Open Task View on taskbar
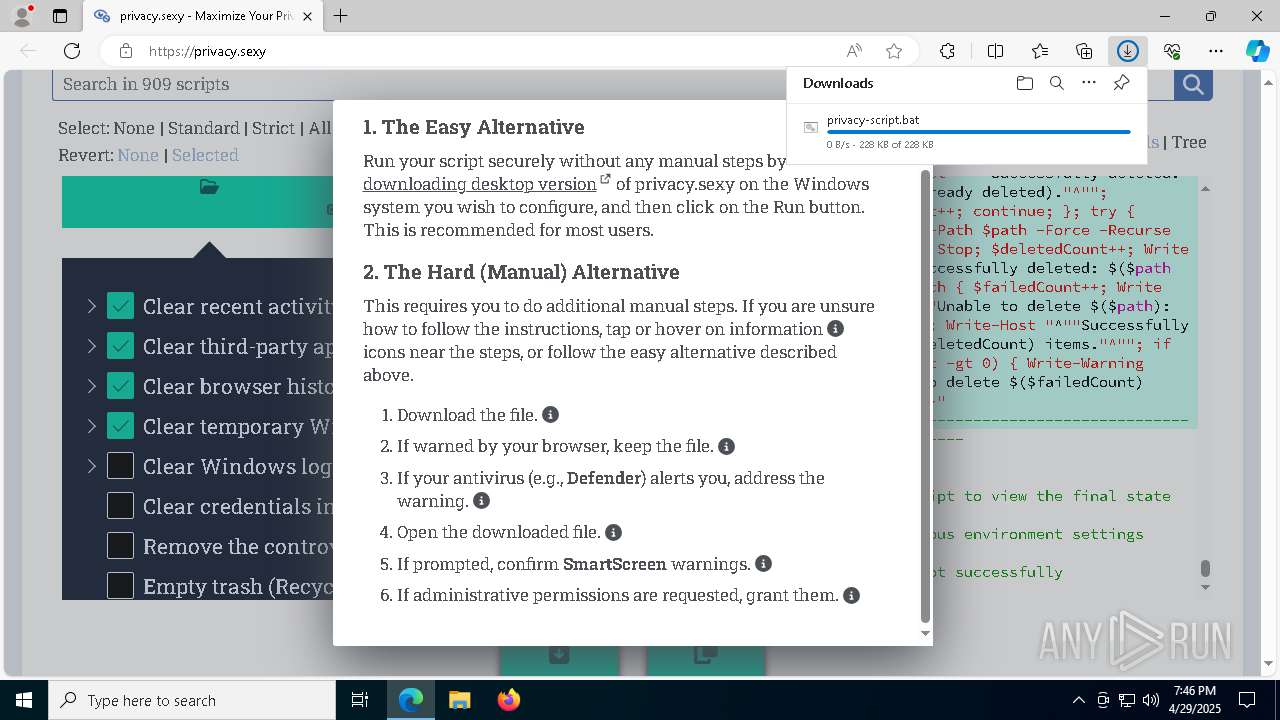 coord(360,700)
